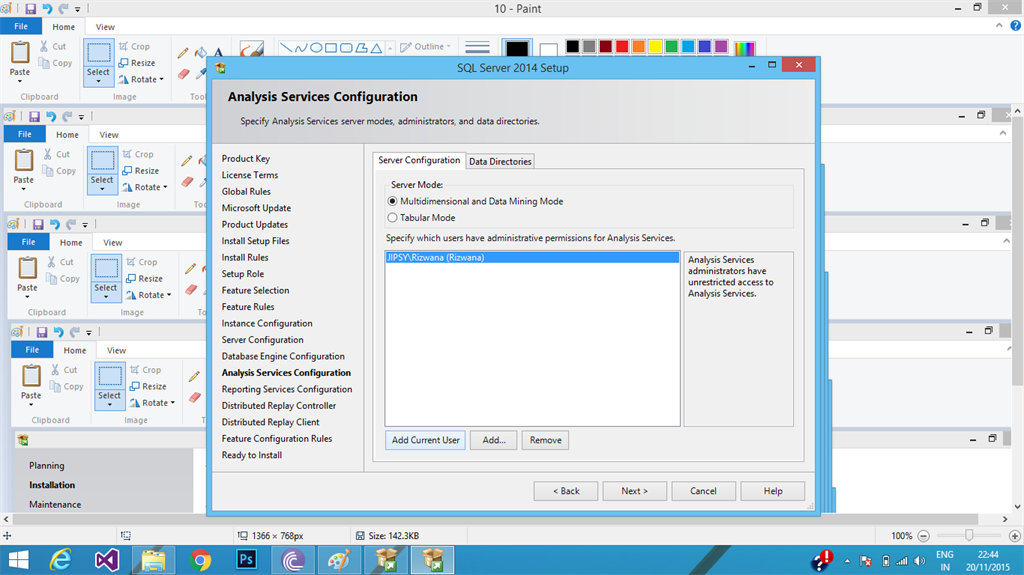Crop the image from the topmost ribbon

coord(135,46)
